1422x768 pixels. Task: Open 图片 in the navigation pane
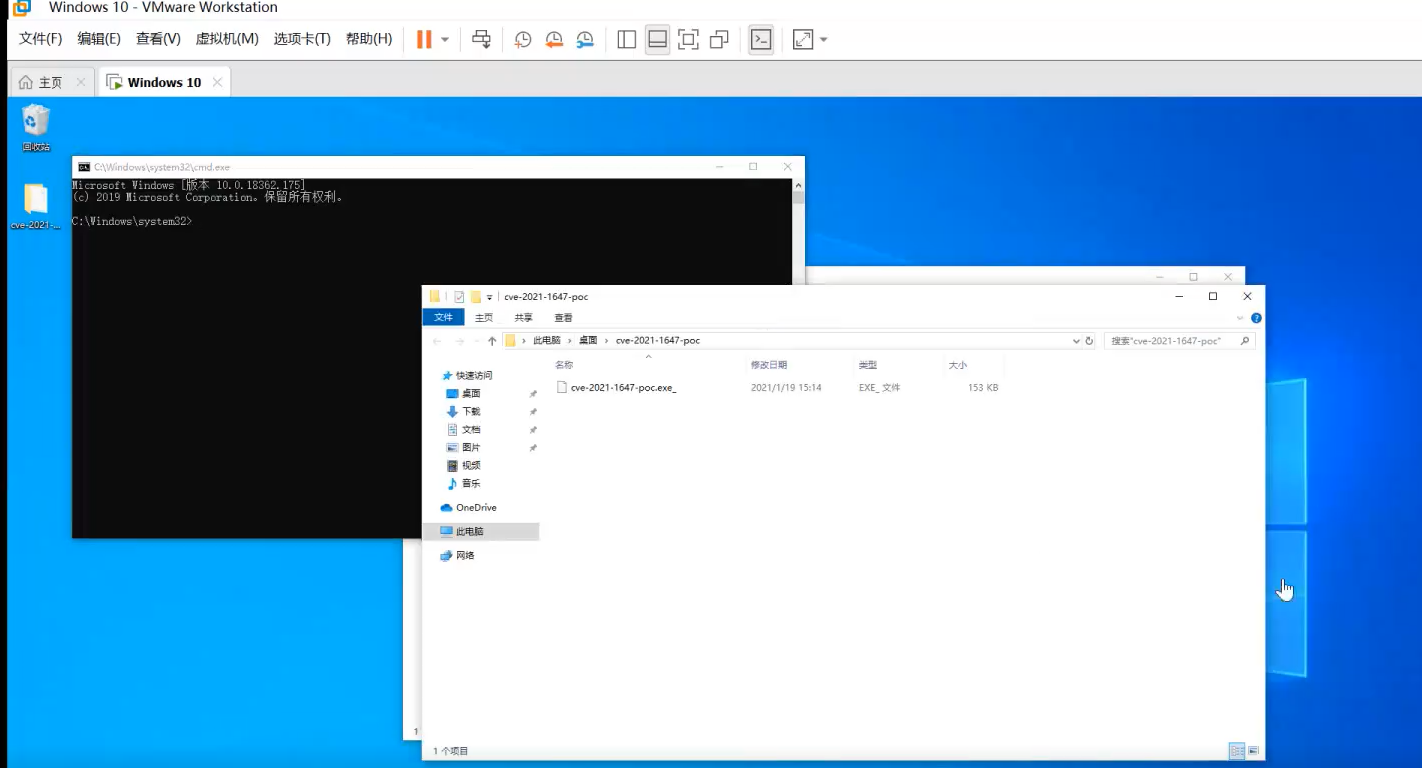(471, 448)
